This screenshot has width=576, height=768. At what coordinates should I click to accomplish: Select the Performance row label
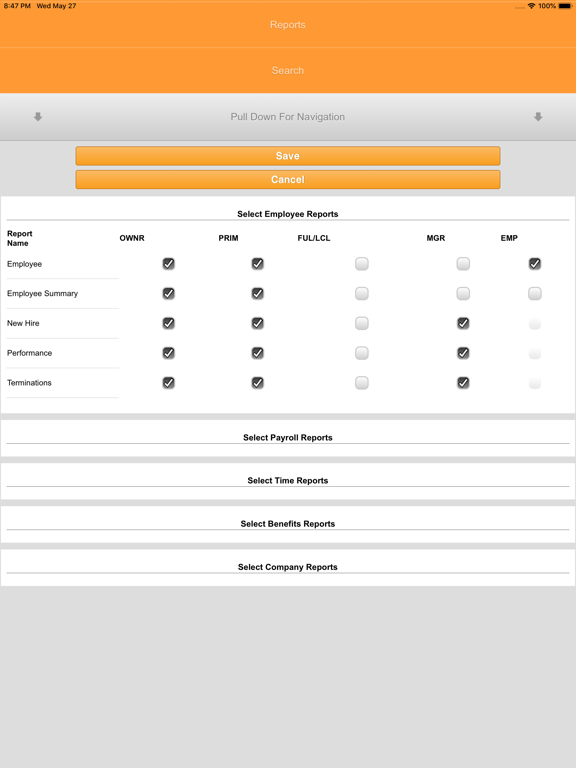click(29, 353)
